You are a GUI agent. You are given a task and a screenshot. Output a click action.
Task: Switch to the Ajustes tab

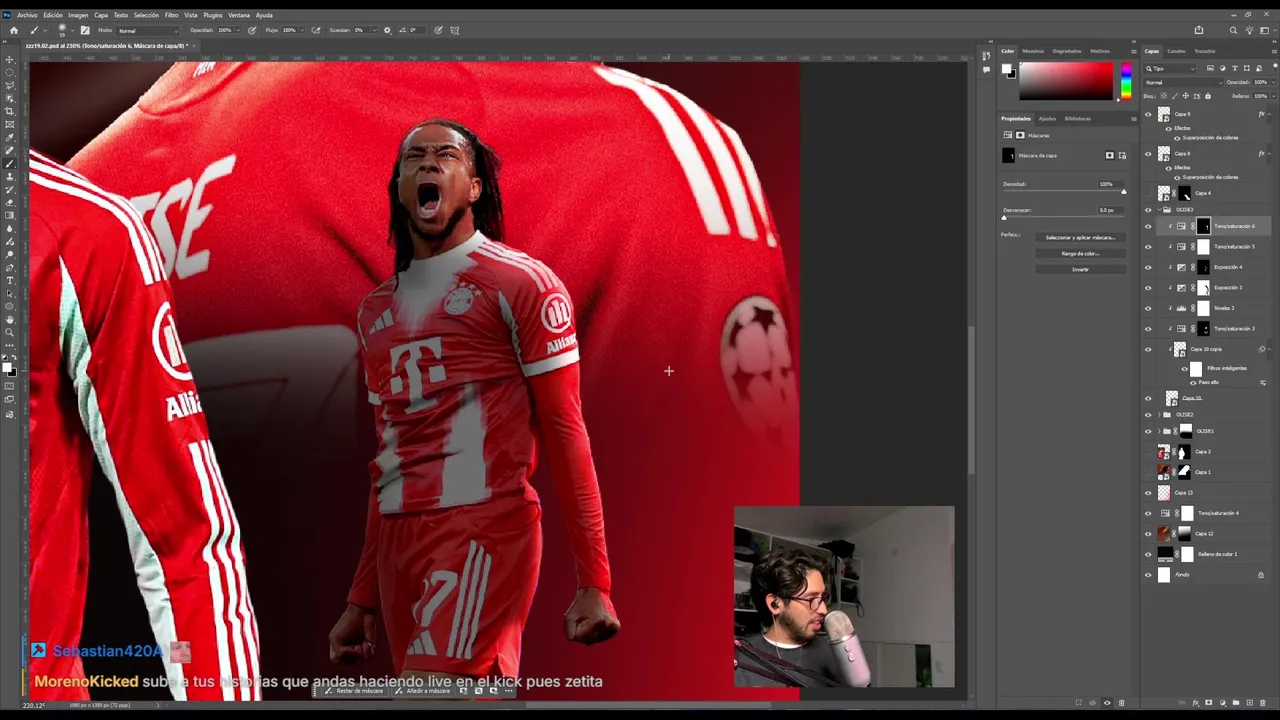tap(1047, 118)
